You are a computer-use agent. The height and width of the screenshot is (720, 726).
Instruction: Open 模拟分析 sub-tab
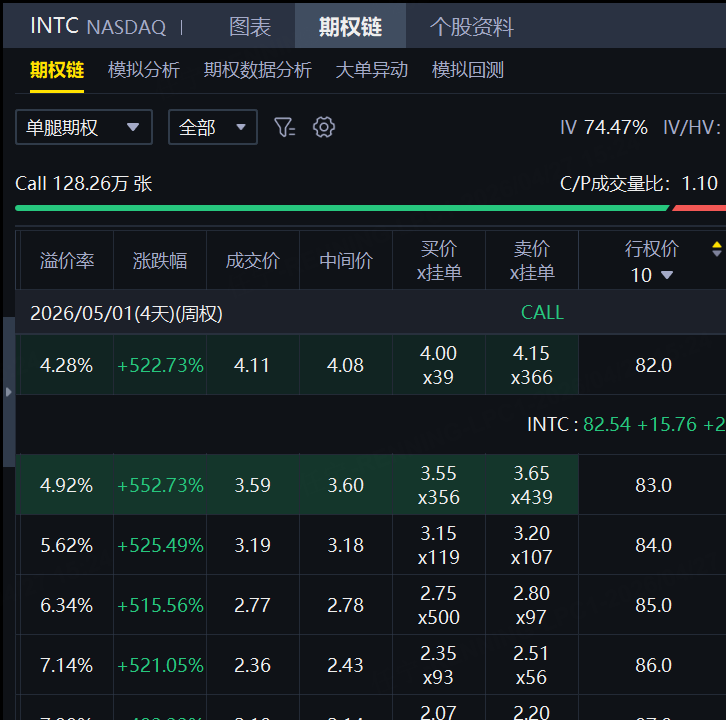coord(144,70)
